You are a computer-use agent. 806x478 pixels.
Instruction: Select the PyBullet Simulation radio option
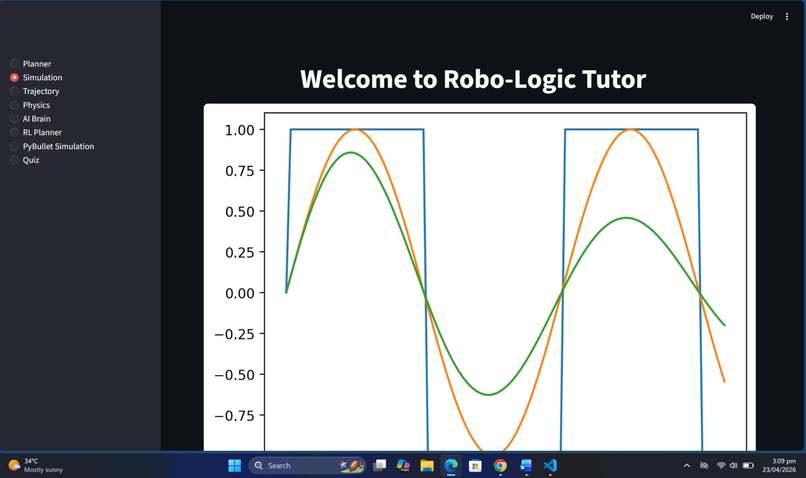(x=52, y=146)
